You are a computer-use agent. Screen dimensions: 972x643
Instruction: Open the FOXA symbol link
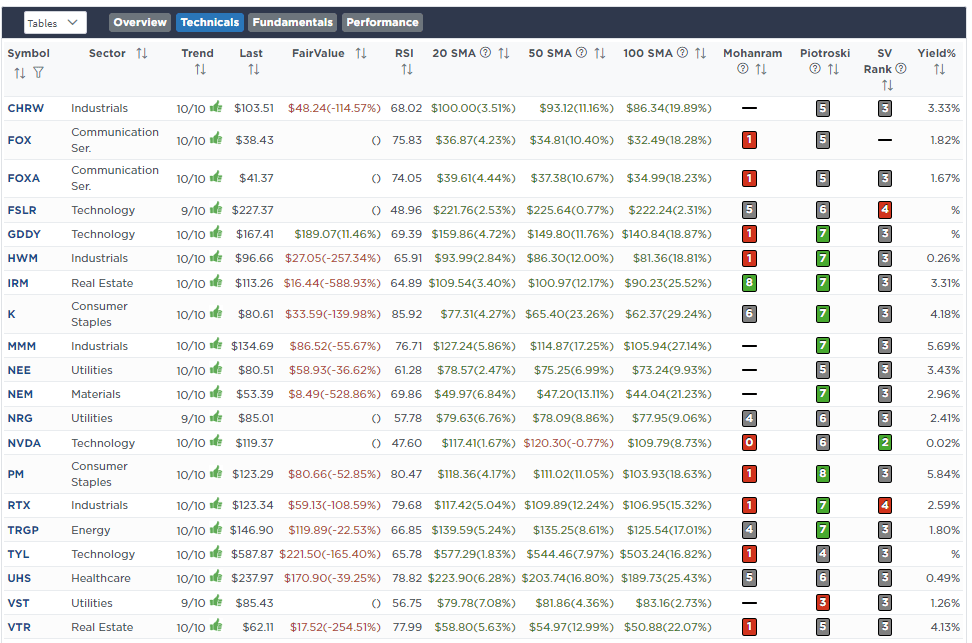pos(24,178)
